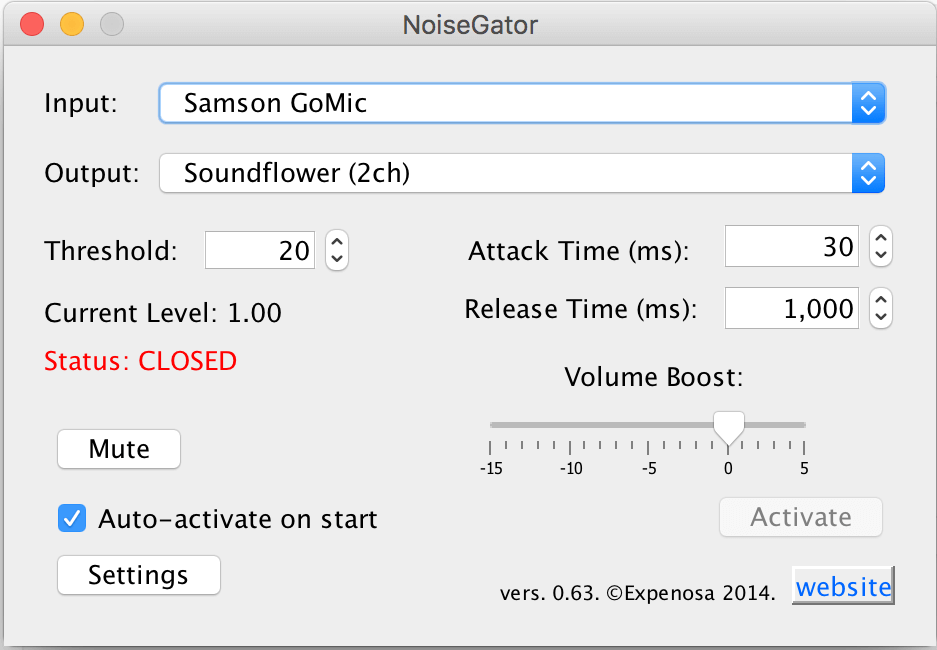
Task: Click the Volume Boost label
Action: (x=654, y=377)
